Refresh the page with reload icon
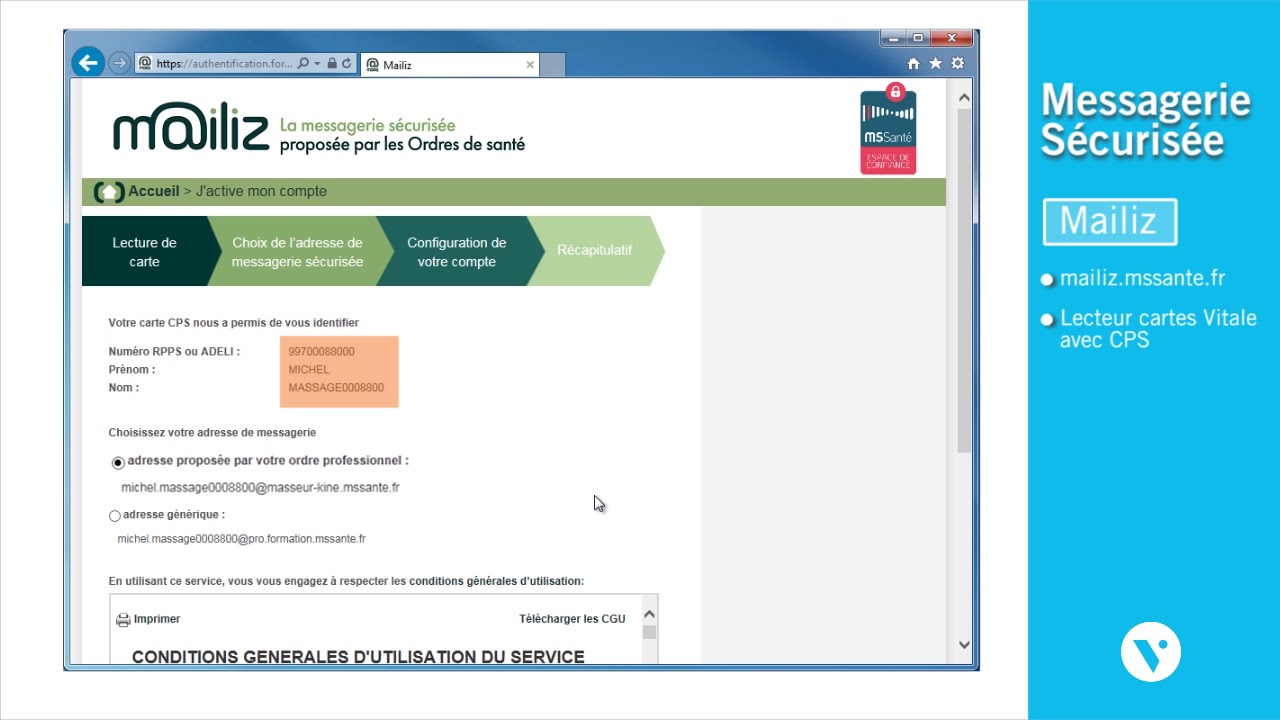1280x720 pixels. coord(347,63)
